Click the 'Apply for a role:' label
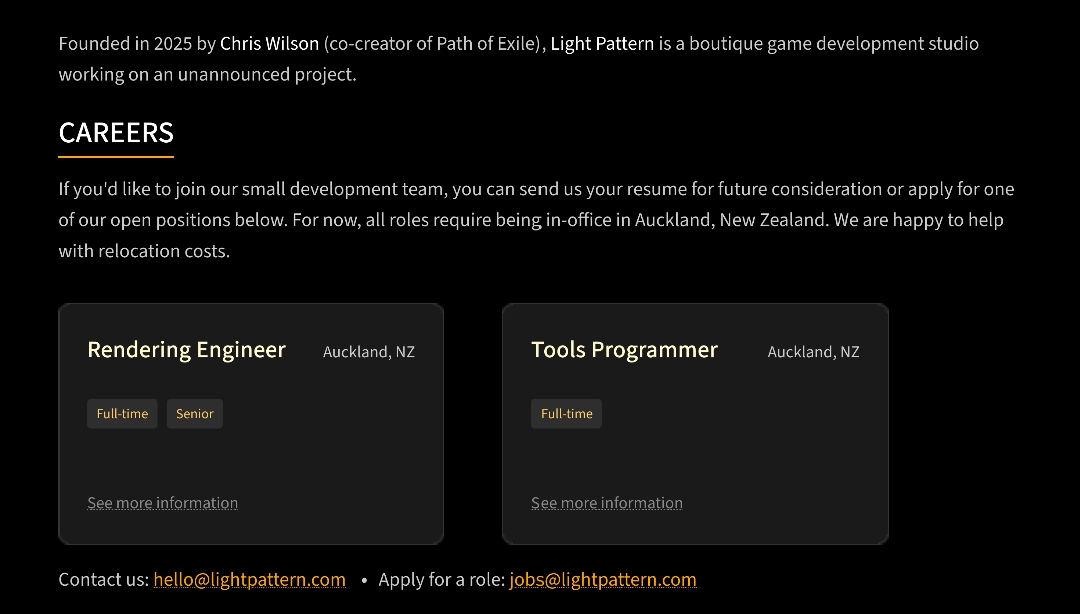This screenshot has height=614, width=1080. tap(442, 580)
